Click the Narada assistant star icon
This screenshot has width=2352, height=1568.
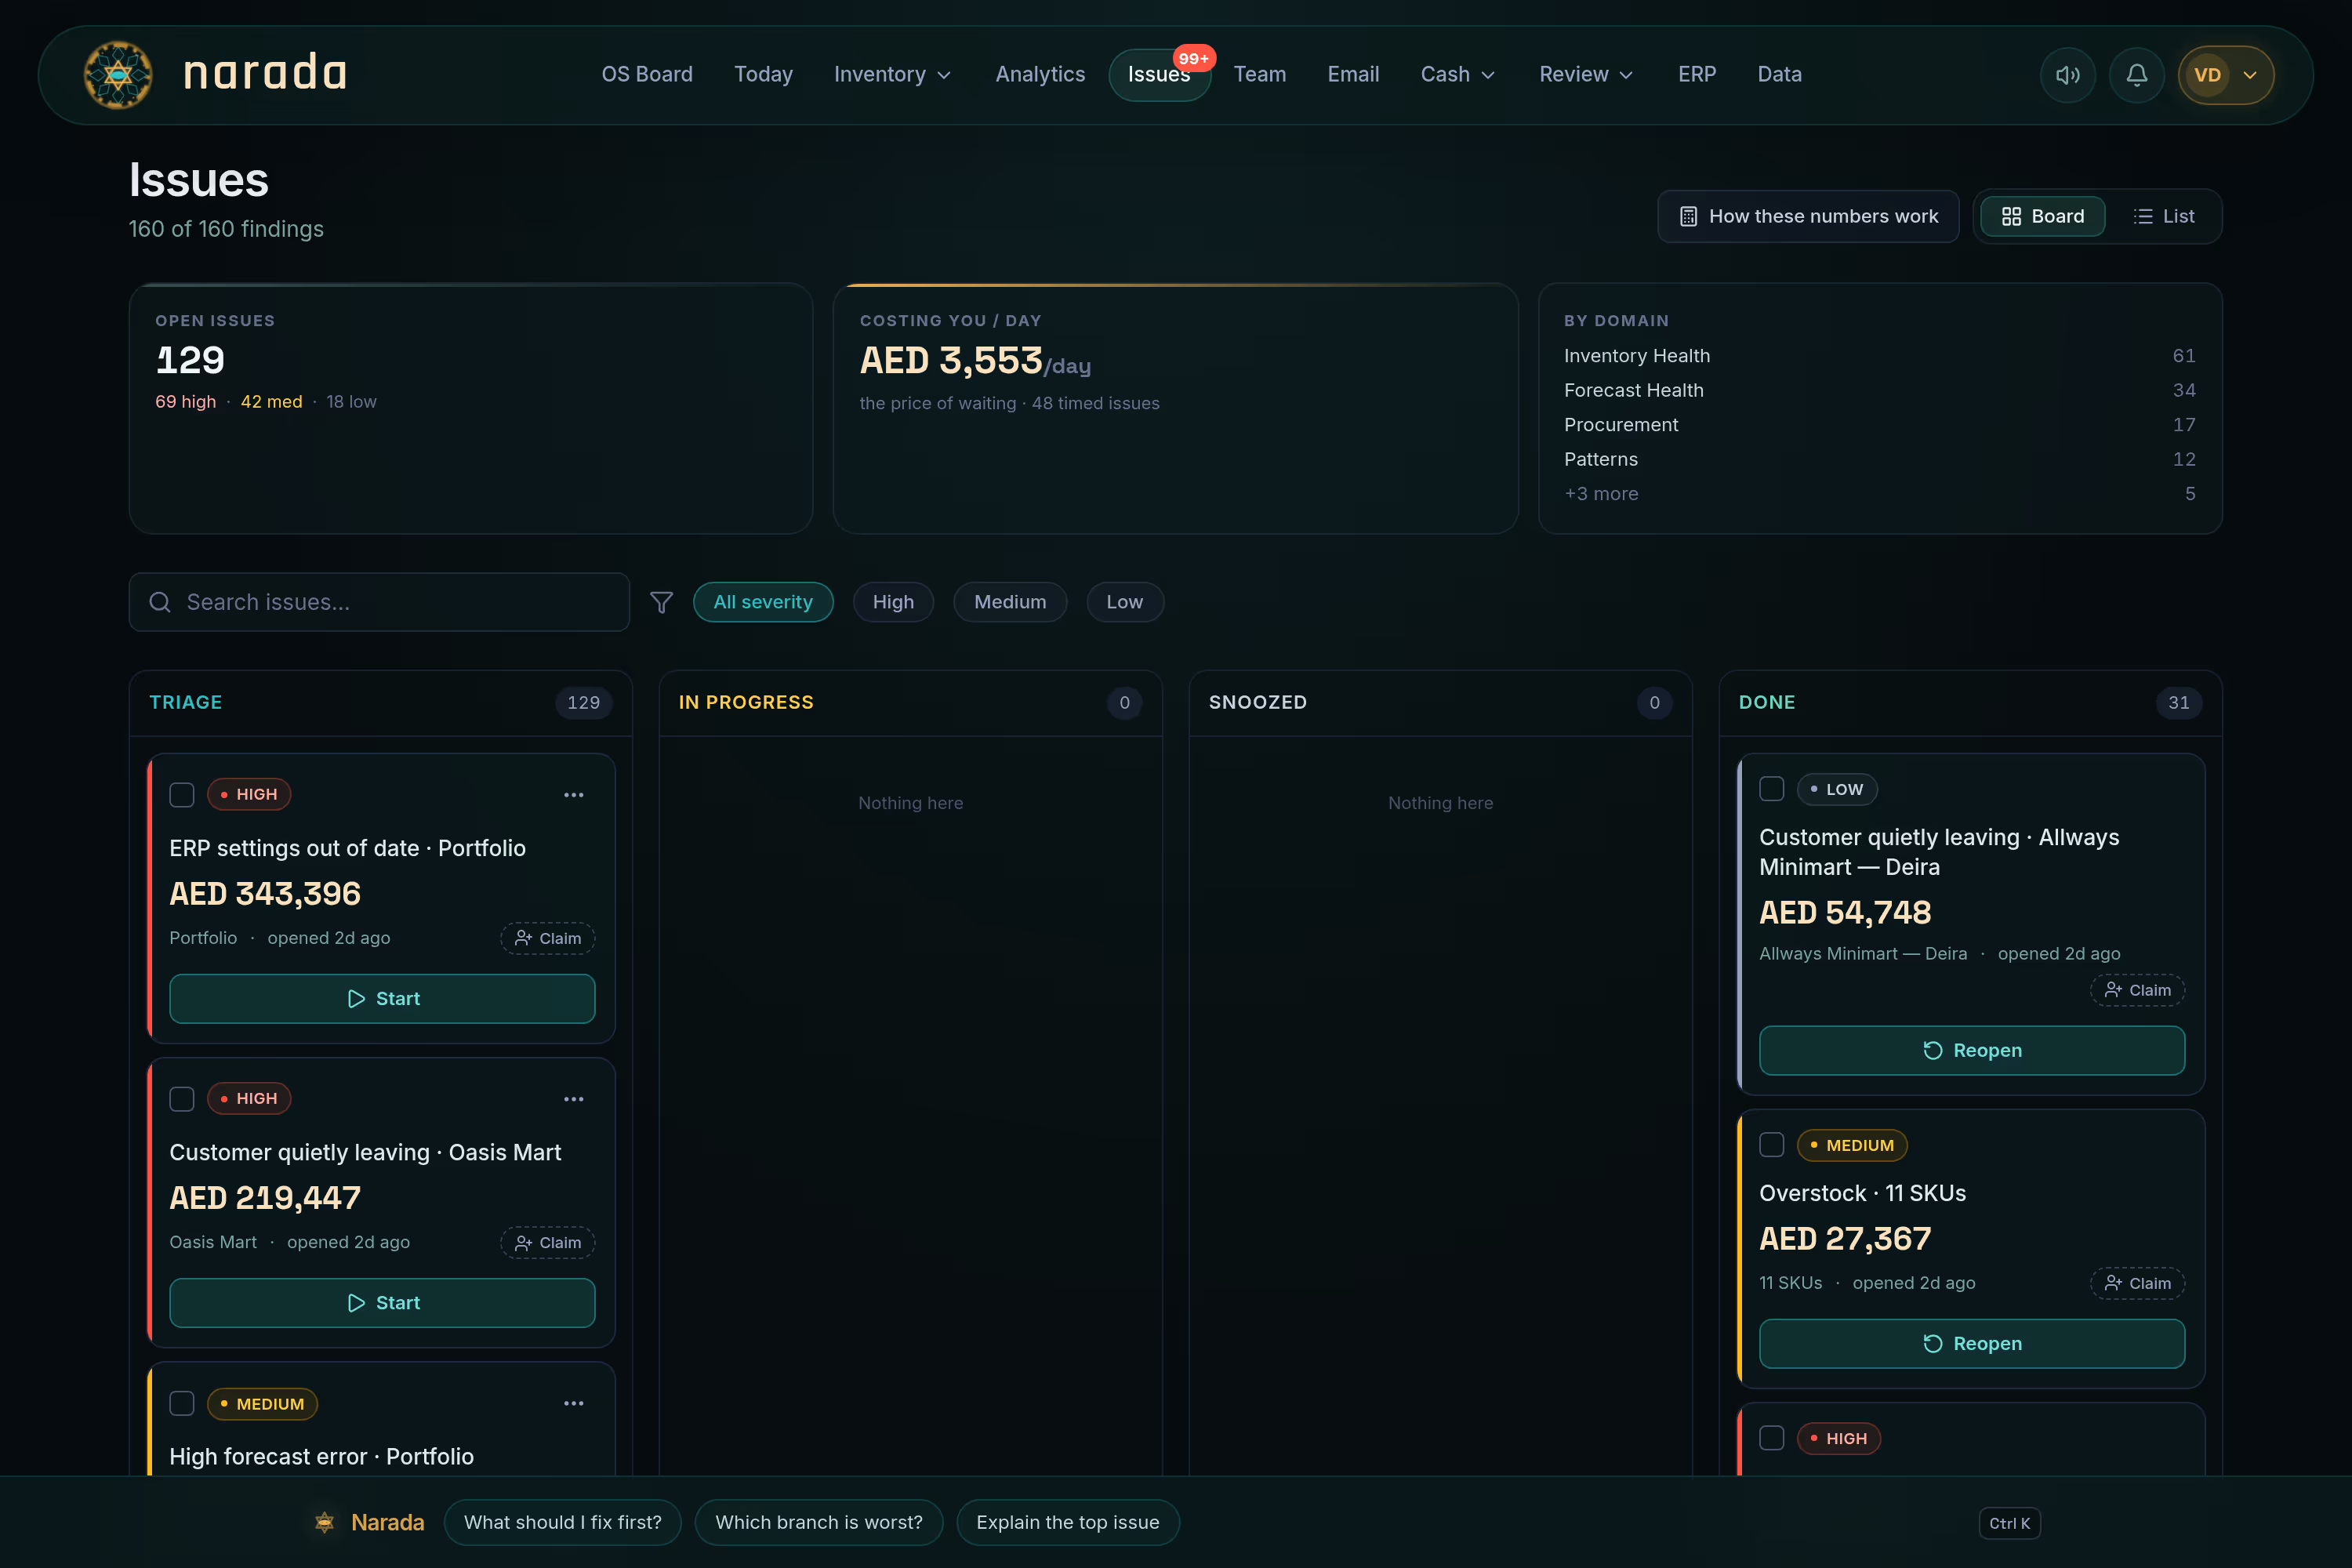pos(324,1522)
